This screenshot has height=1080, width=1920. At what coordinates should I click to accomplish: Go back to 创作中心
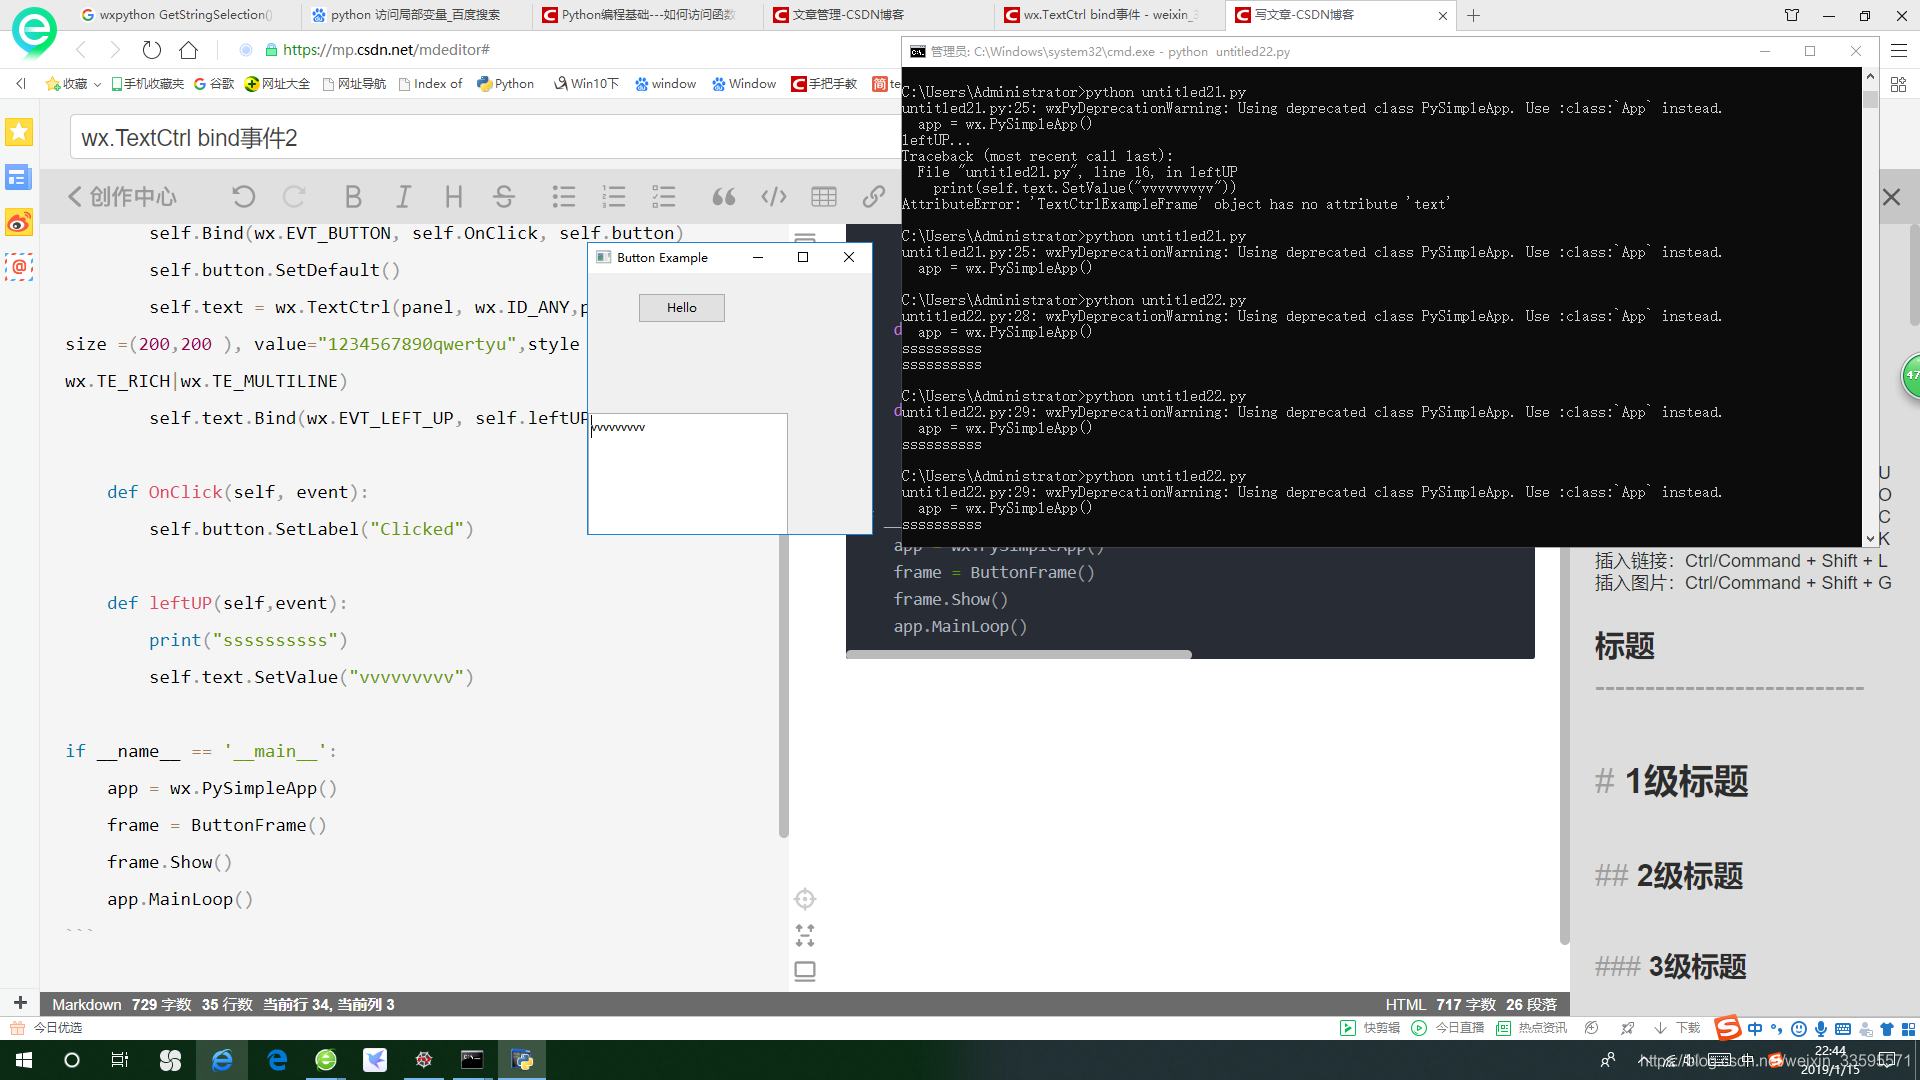pyautogui.click(x=122, y=197)
